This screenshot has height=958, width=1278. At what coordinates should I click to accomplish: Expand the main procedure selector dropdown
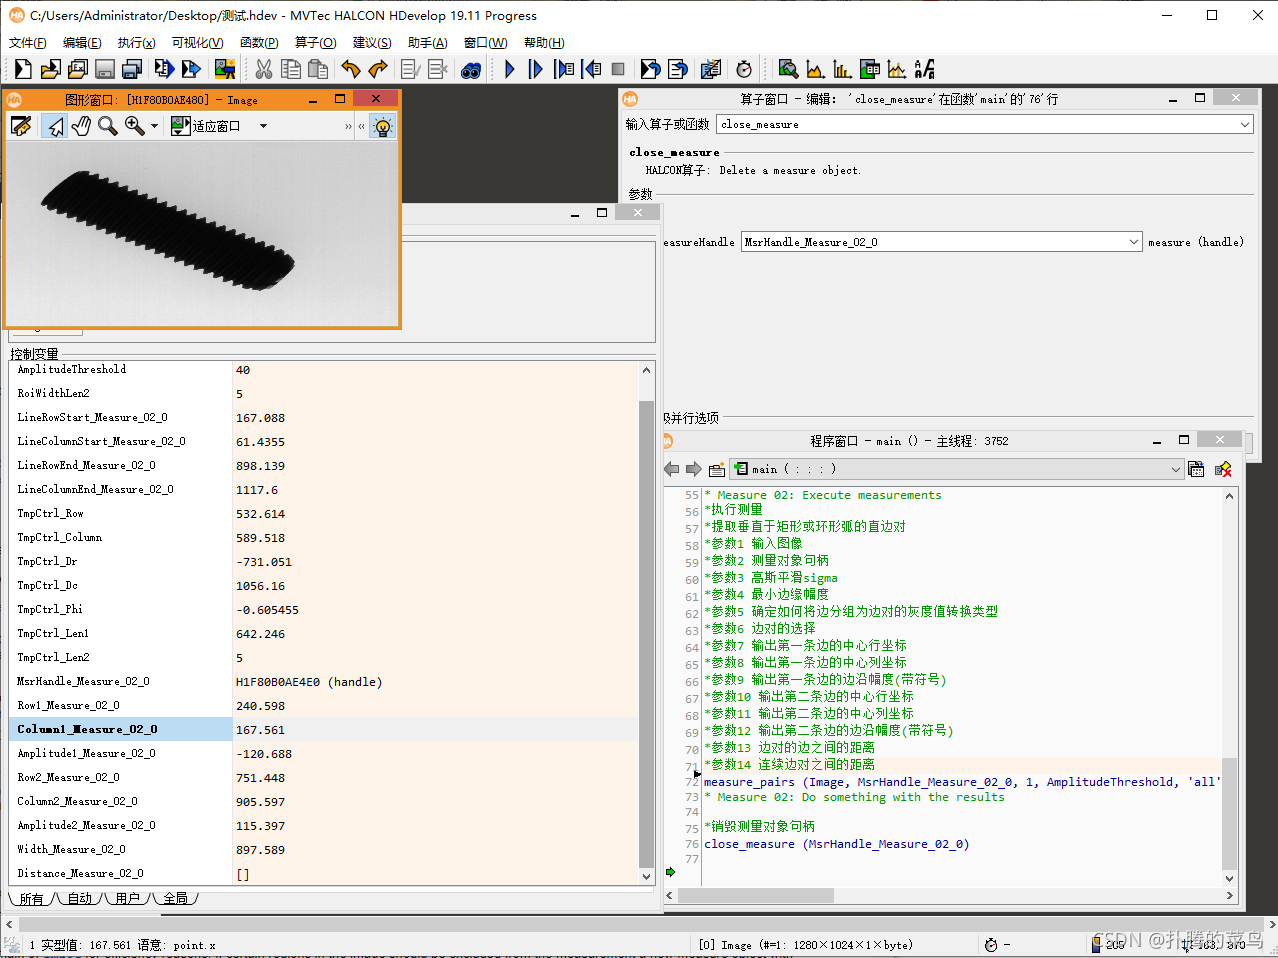point(1175,469)
